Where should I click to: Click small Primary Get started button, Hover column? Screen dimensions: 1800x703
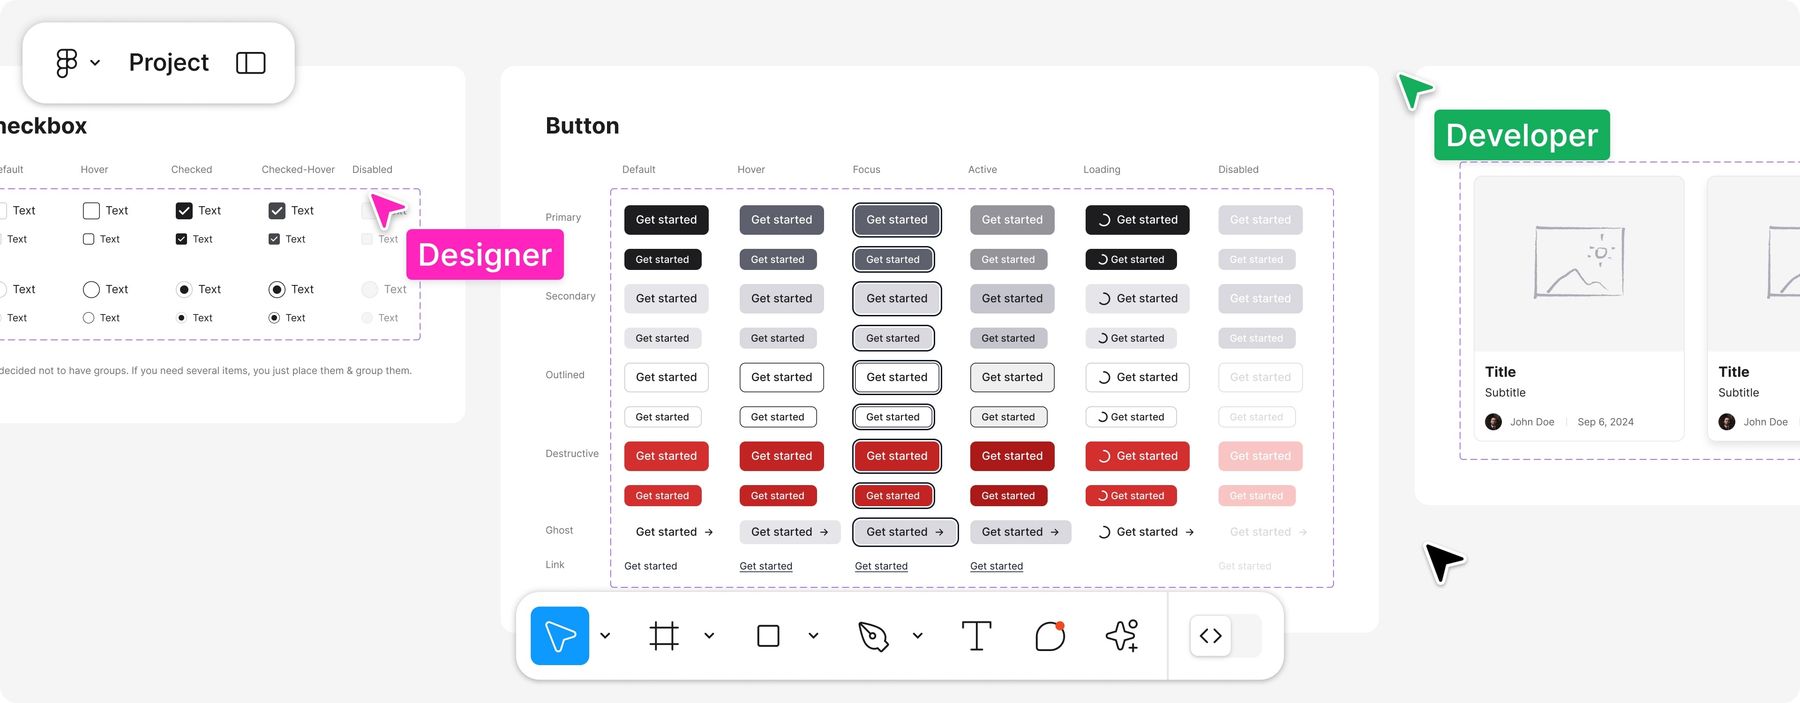[x=777, y=260]
